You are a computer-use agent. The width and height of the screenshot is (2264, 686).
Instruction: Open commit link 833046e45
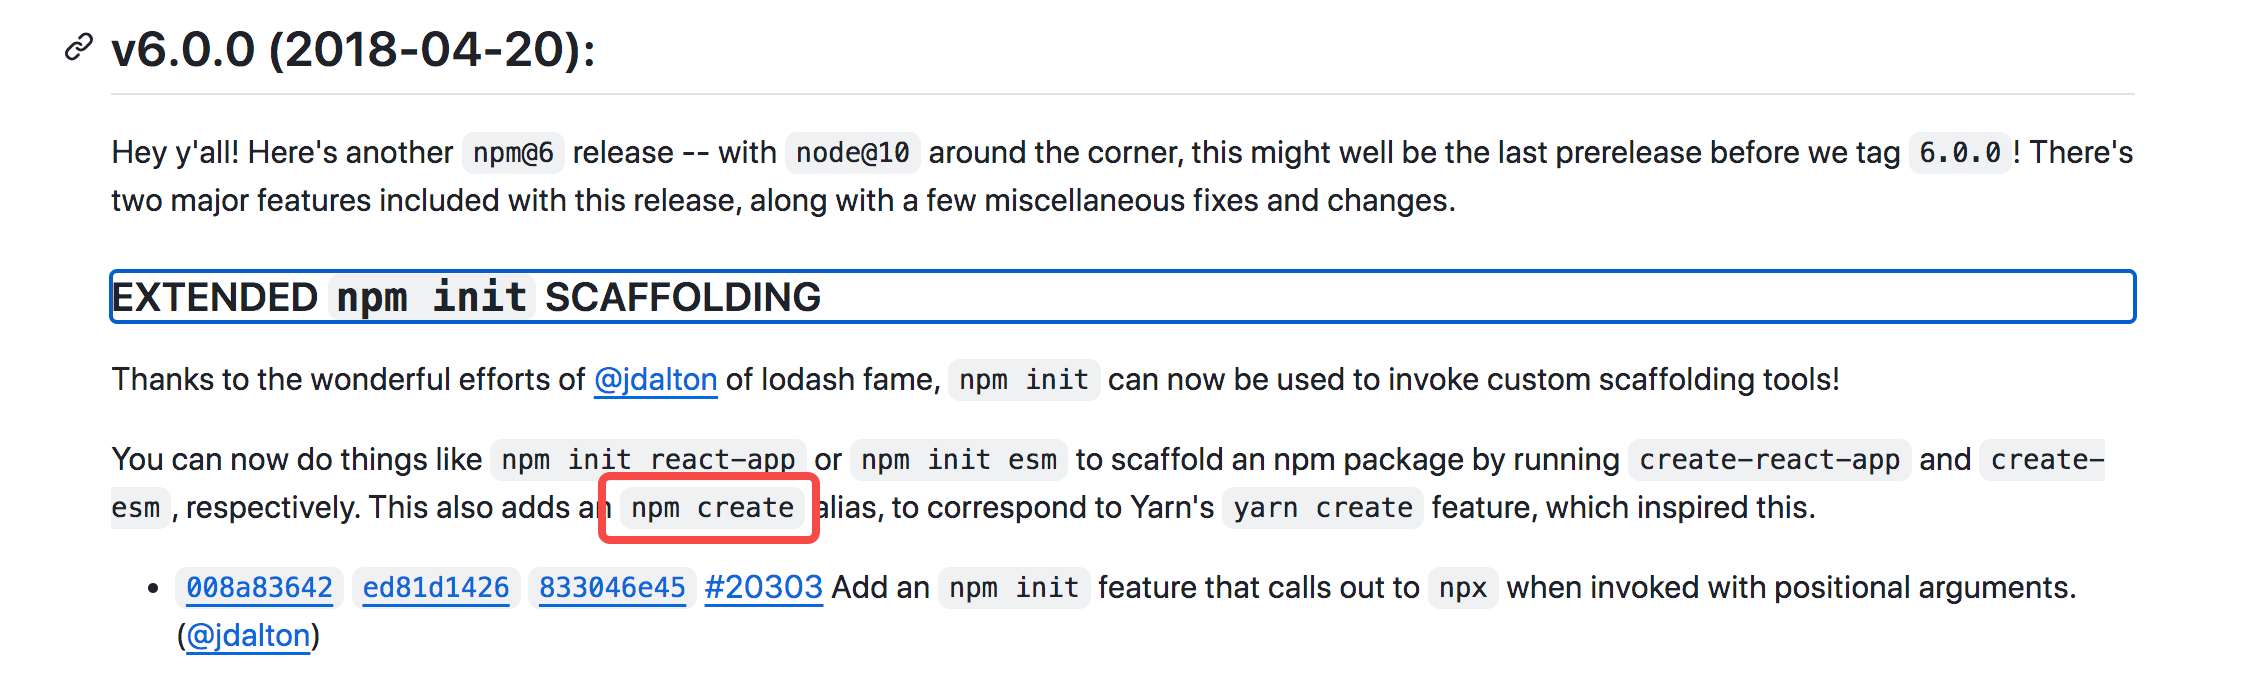[x=612, y=588]
